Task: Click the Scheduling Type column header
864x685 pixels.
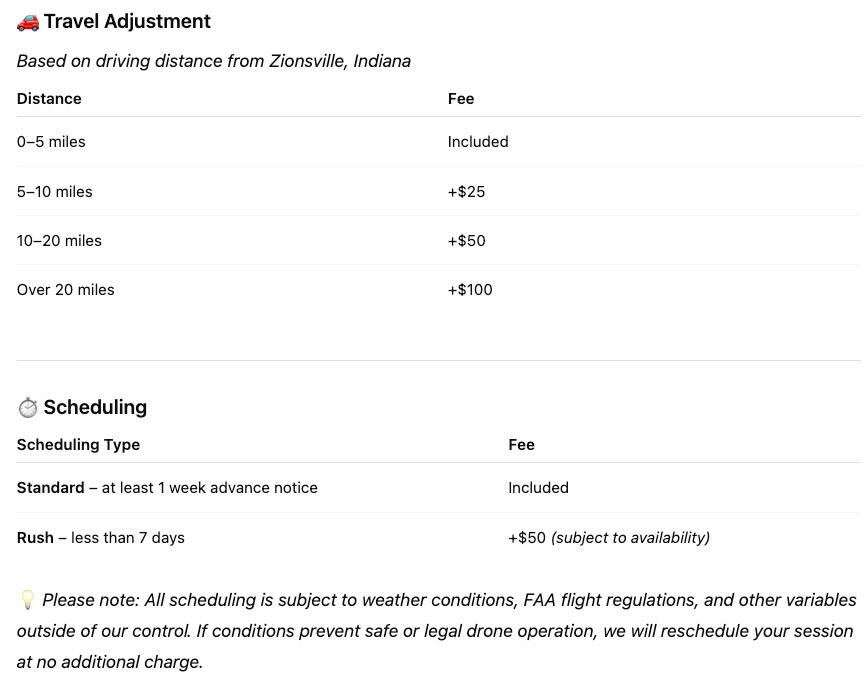Action: click(x=78, y=445)
